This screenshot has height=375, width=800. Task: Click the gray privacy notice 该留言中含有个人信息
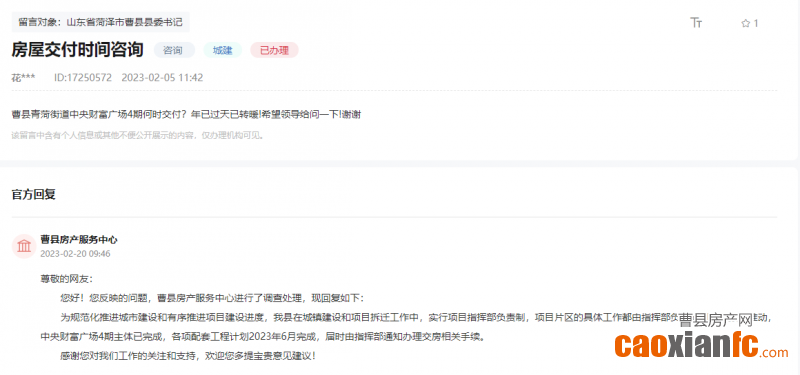point(138,136)
